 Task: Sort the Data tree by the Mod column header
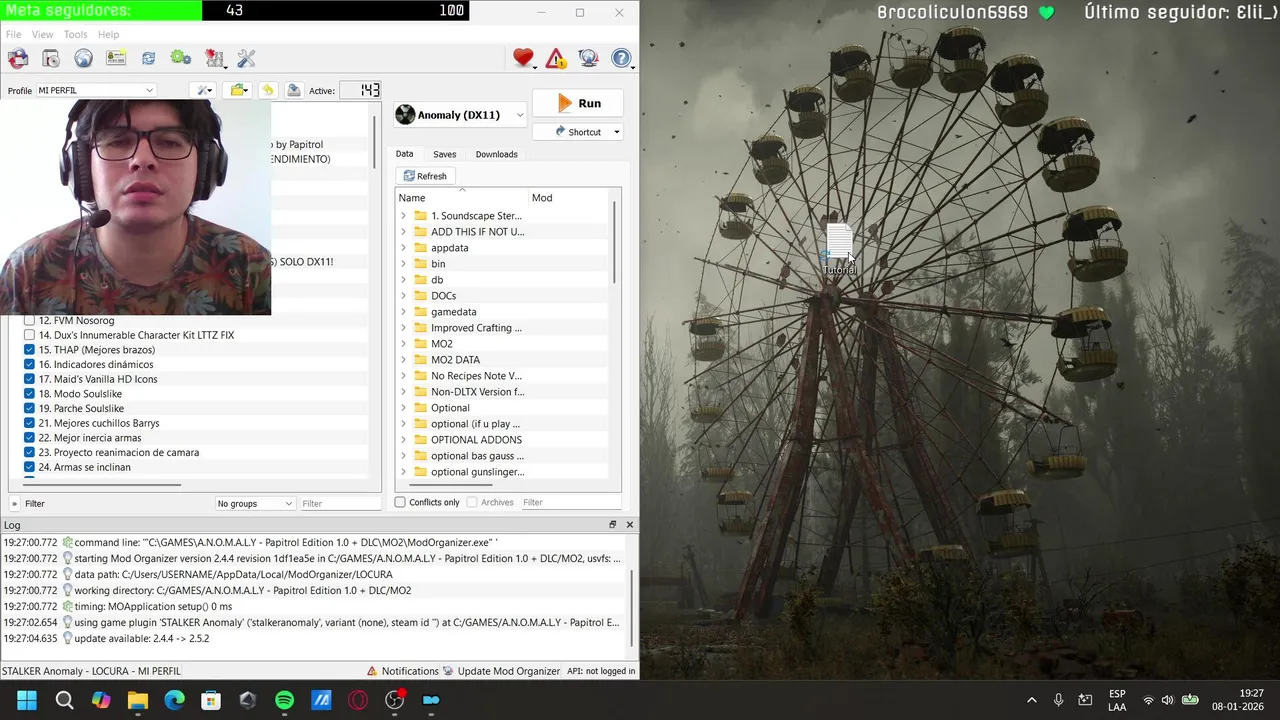point(569,198)
